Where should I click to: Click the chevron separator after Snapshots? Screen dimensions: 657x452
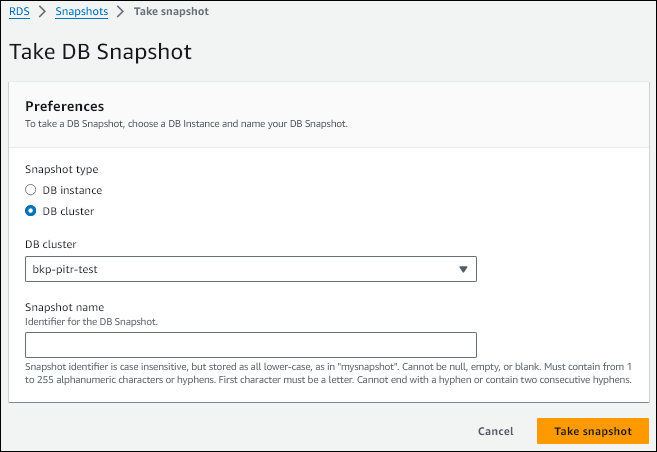(x=121, y=11)
